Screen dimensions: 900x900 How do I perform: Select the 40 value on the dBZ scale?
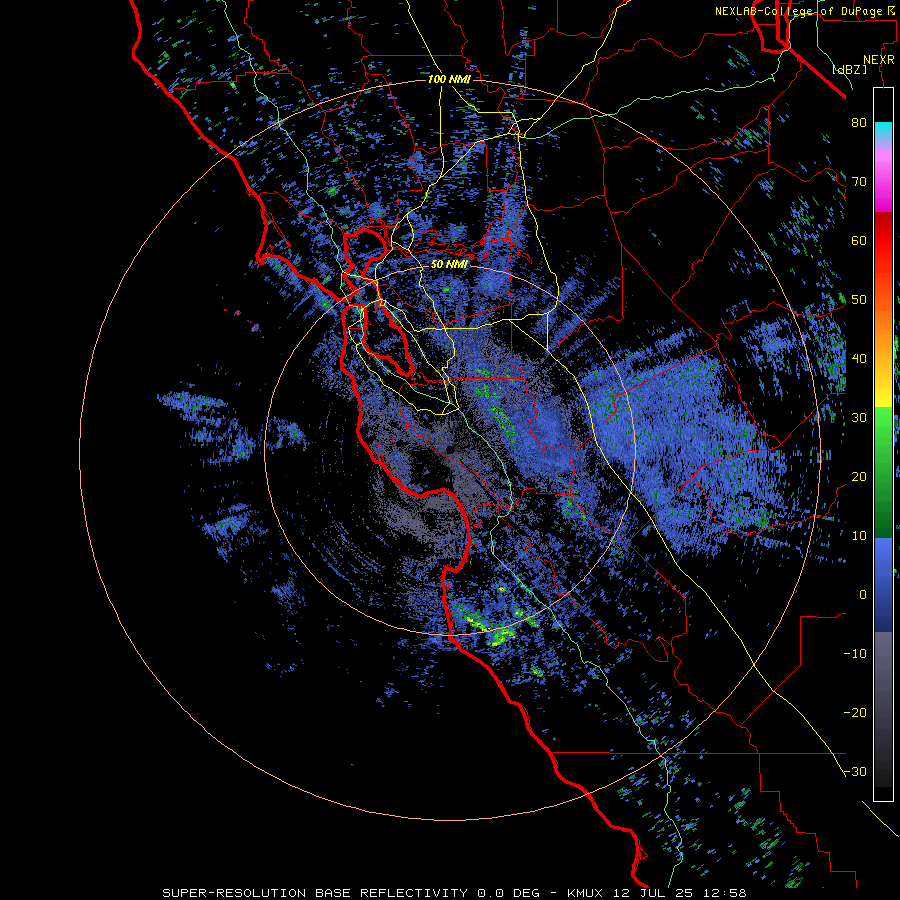859,359
